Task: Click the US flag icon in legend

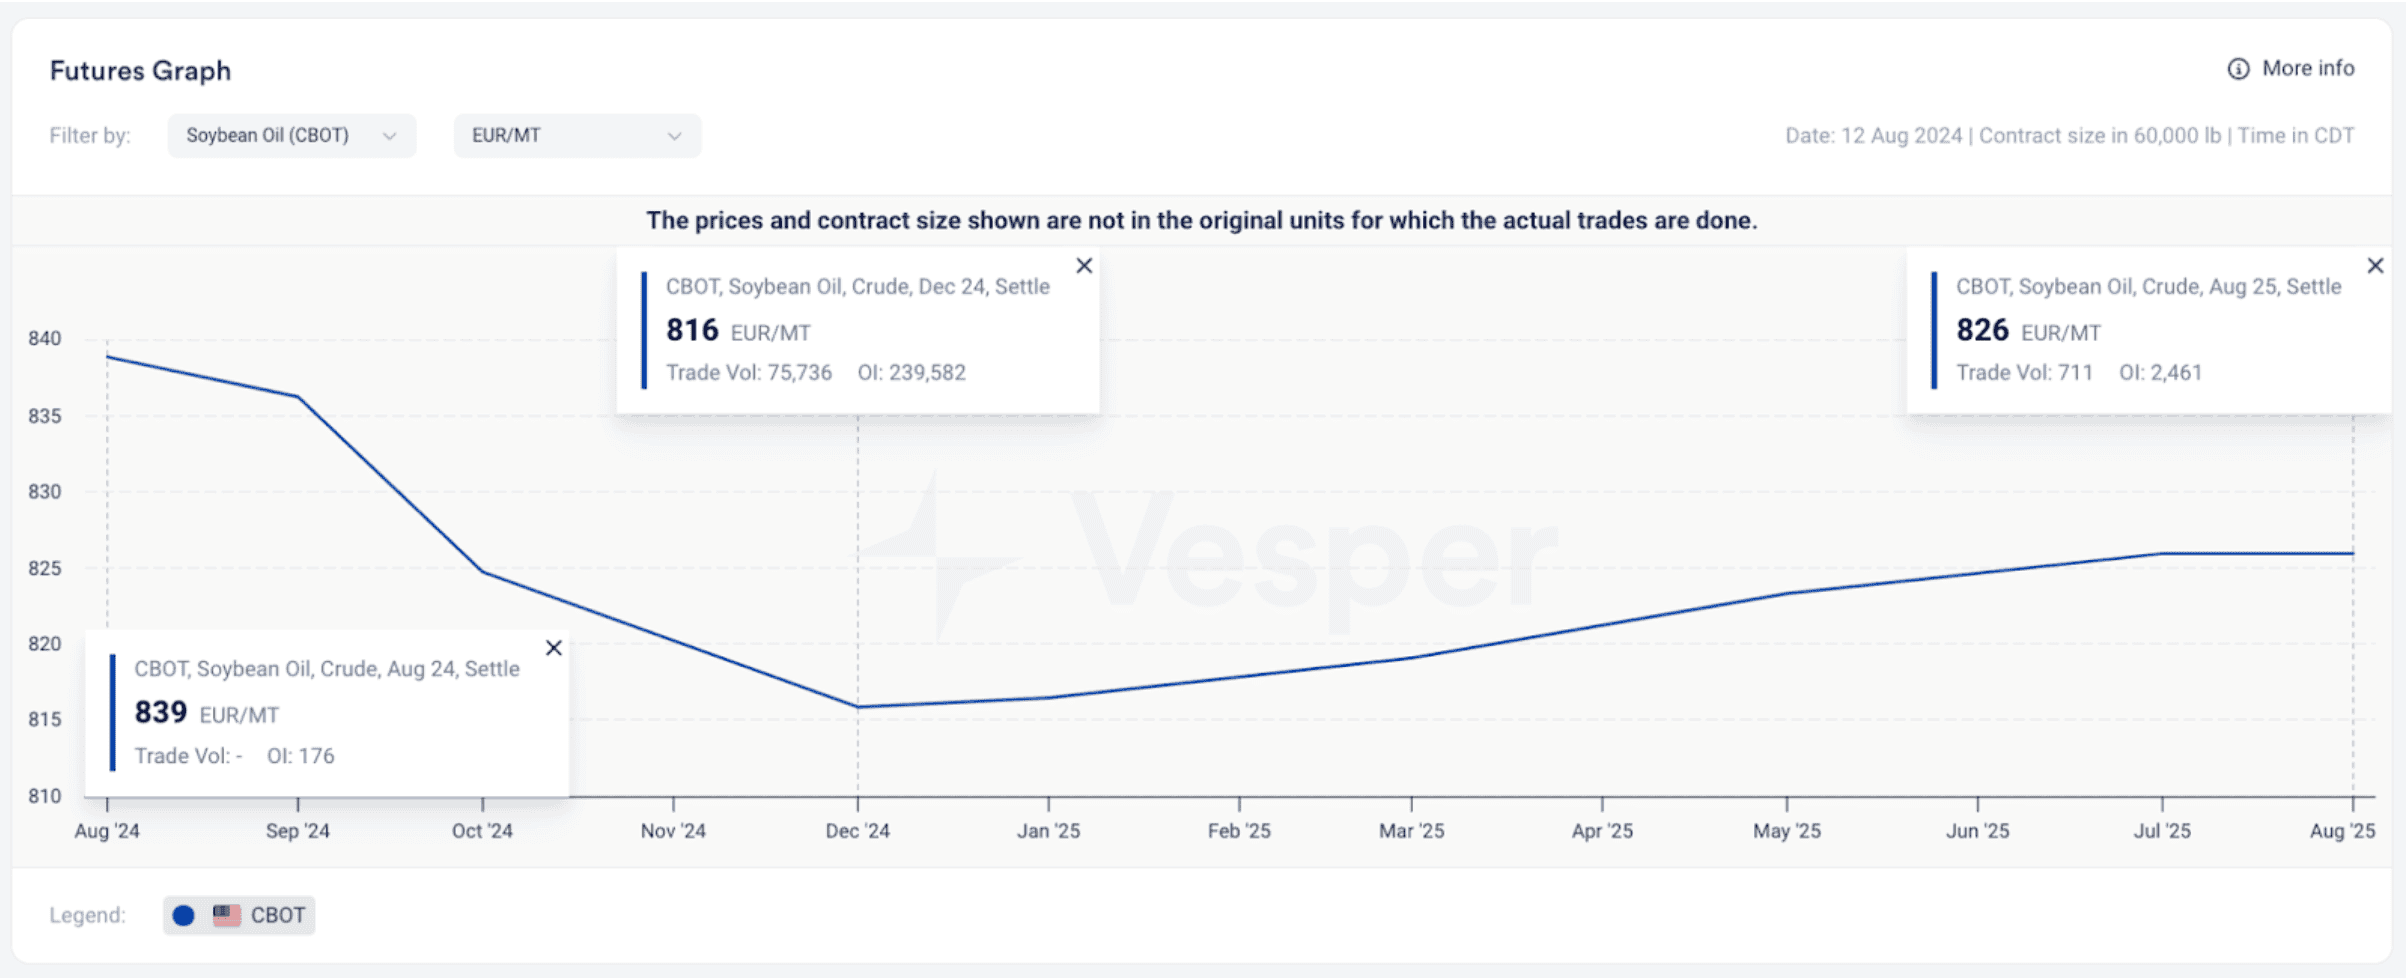Action: click(227, 915)
